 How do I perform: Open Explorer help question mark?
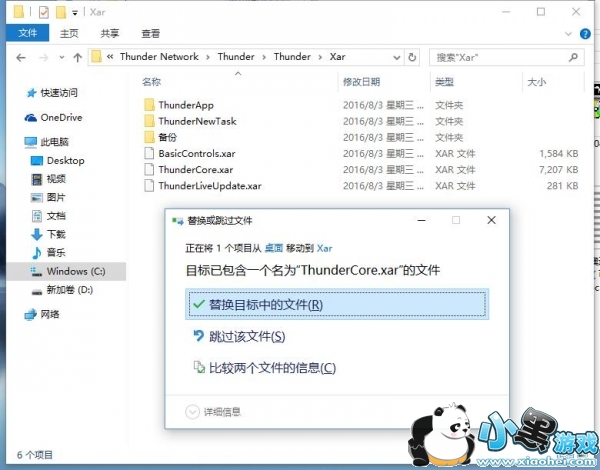585,34
